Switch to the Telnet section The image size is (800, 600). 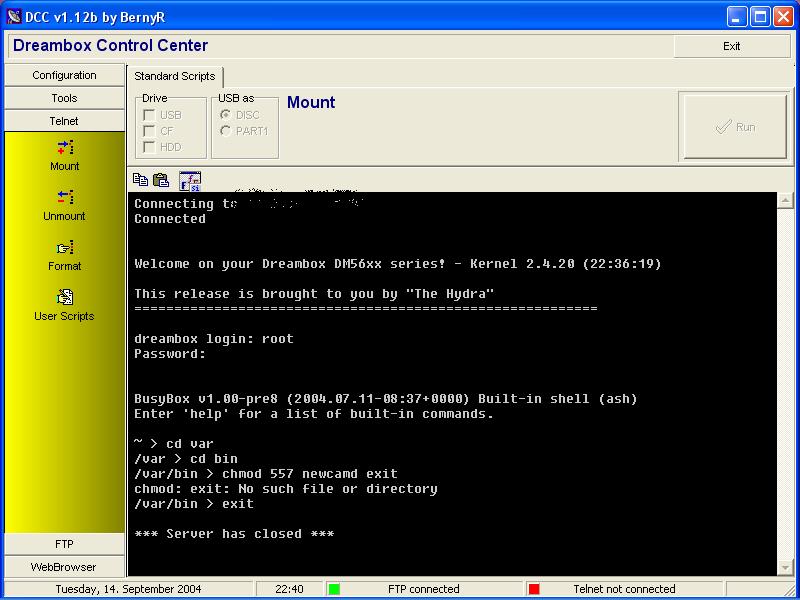coord(64,121)
